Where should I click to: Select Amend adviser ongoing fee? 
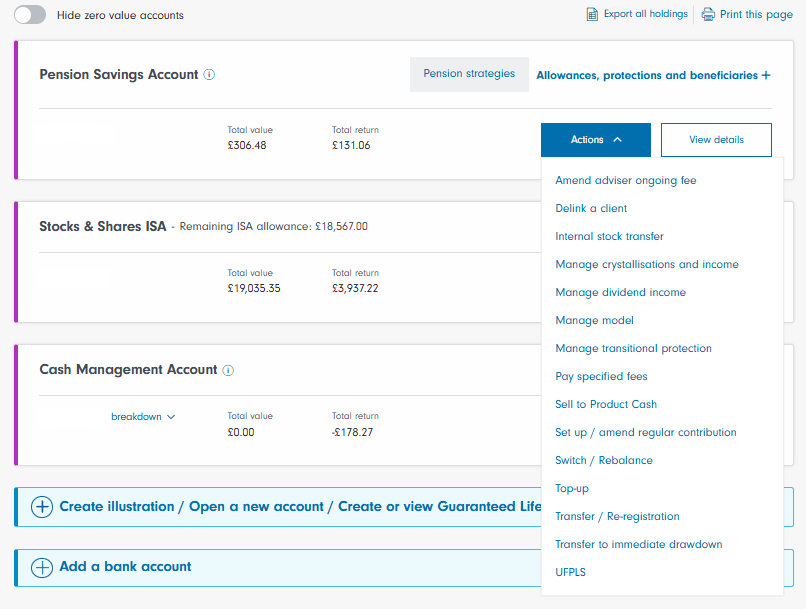click(625, 181)
